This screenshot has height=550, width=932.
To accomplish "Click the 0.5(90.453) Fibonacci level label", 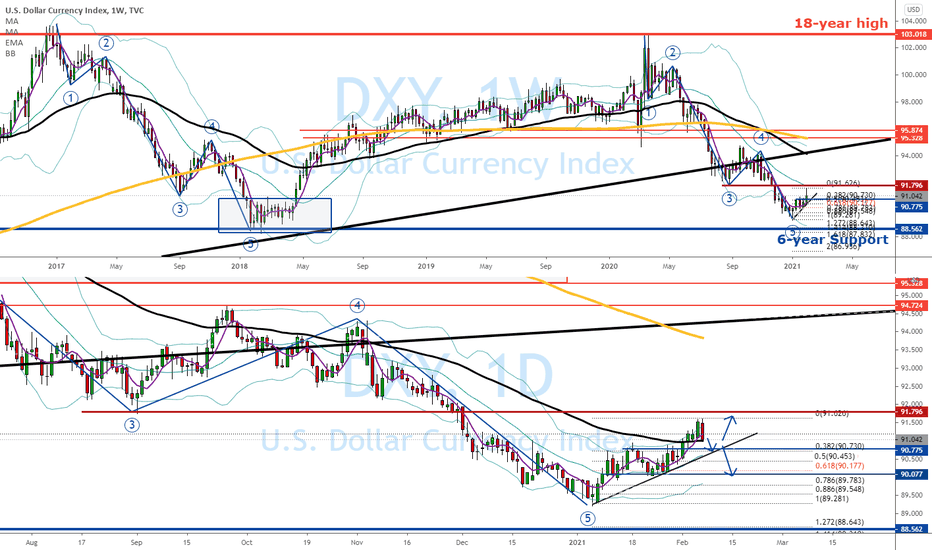I will pos(835,456).
